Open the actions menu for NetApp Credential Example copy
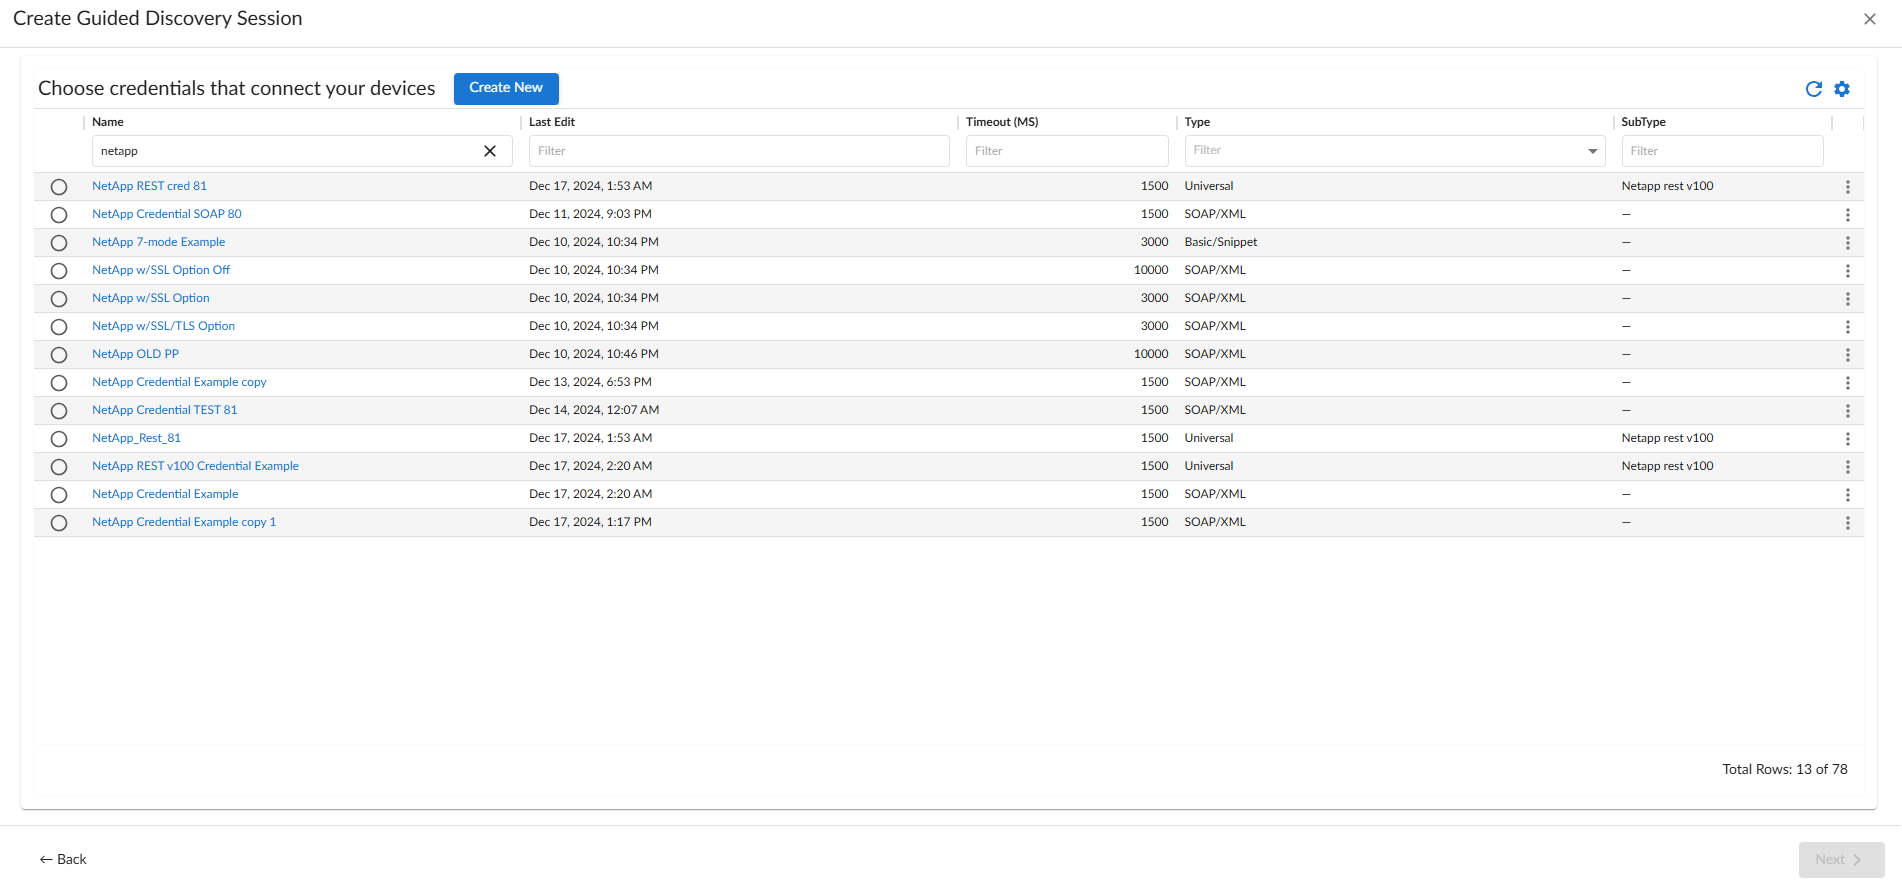 1847,383
